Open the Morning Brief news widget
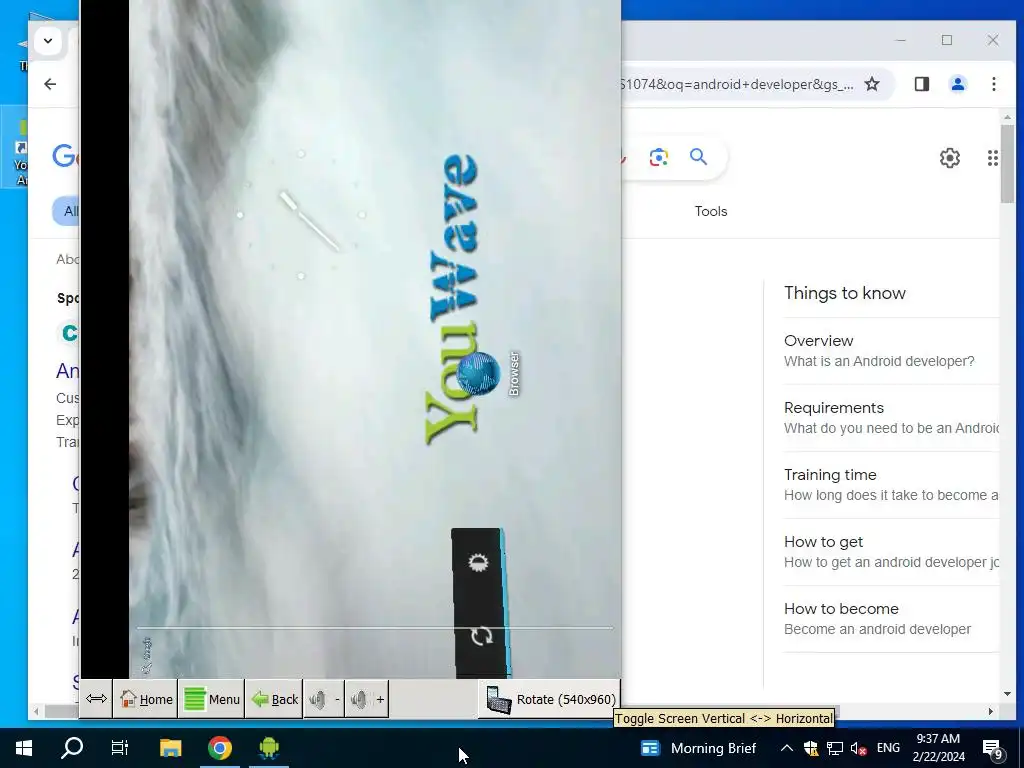The image size is (1024, 768). tap(698, 748)
